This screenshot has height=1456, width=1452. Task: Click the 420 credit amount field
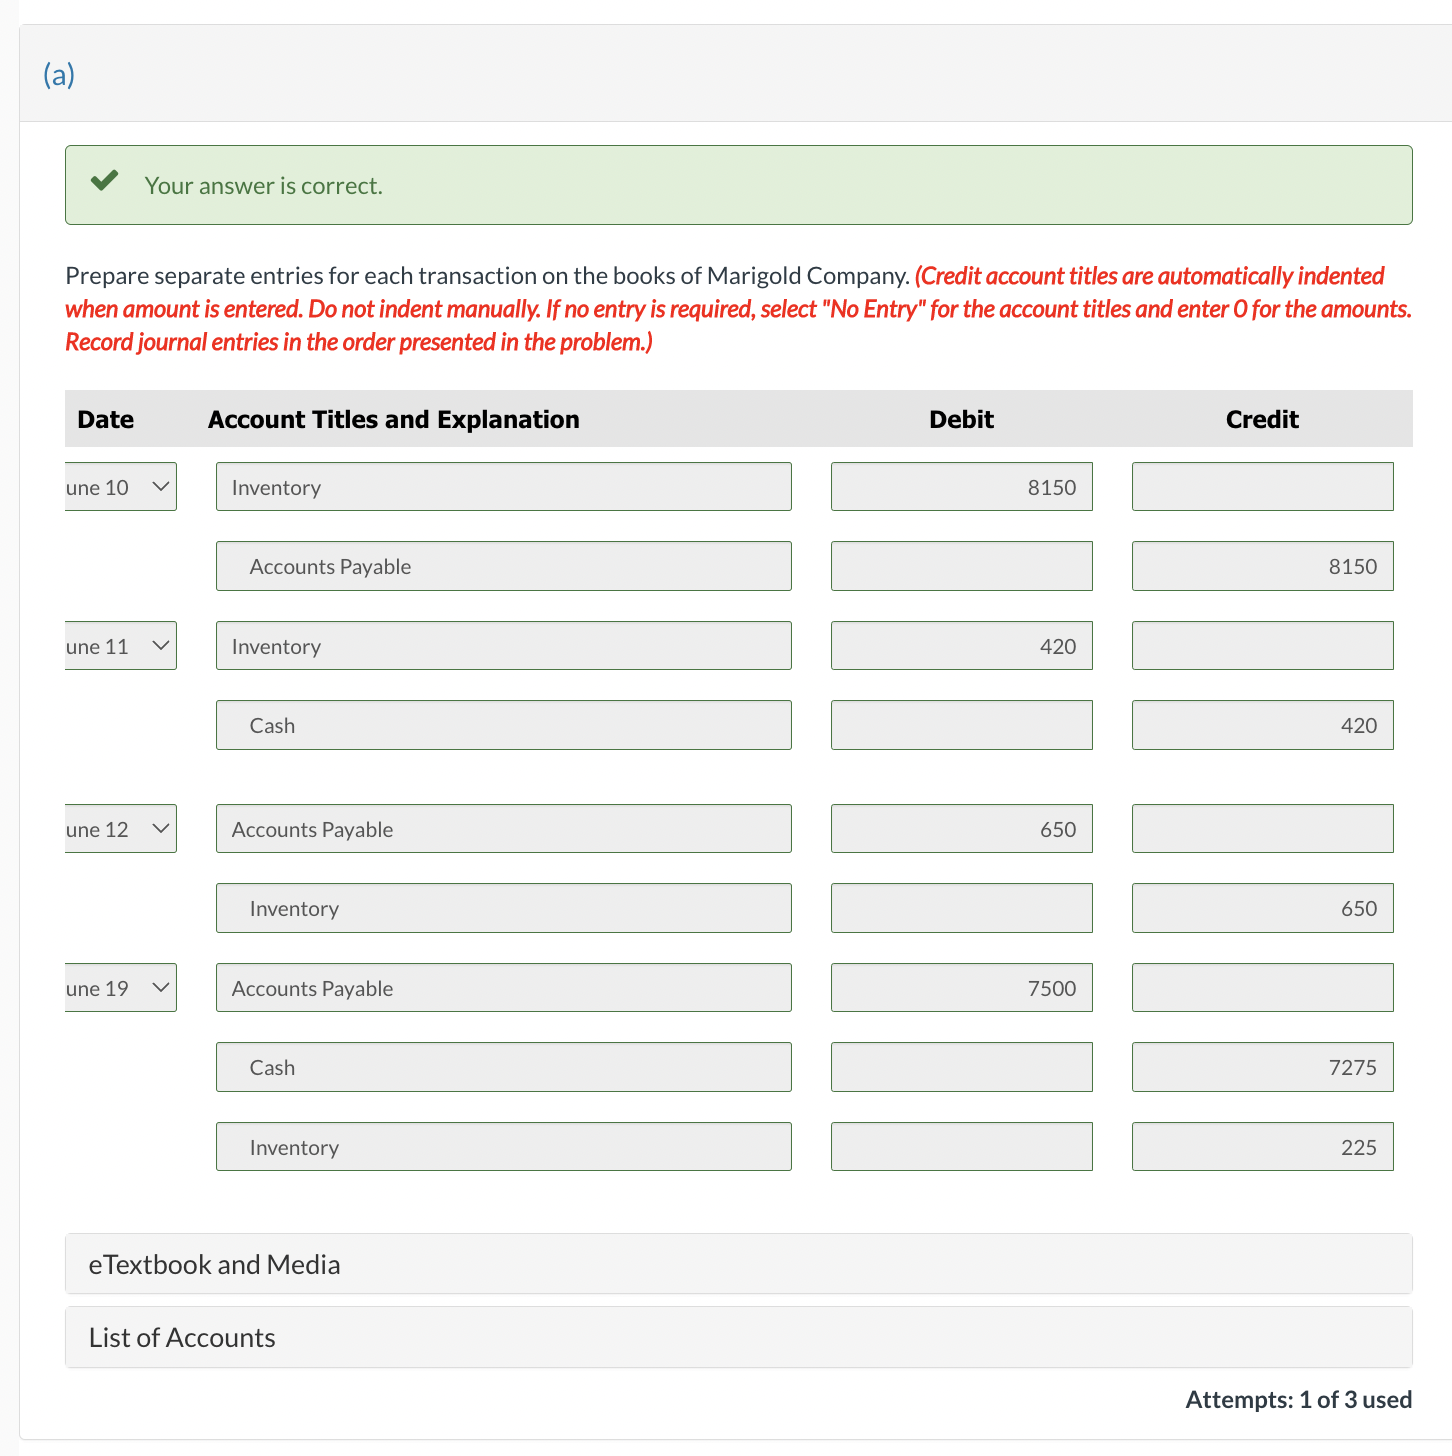[1262, 725]
